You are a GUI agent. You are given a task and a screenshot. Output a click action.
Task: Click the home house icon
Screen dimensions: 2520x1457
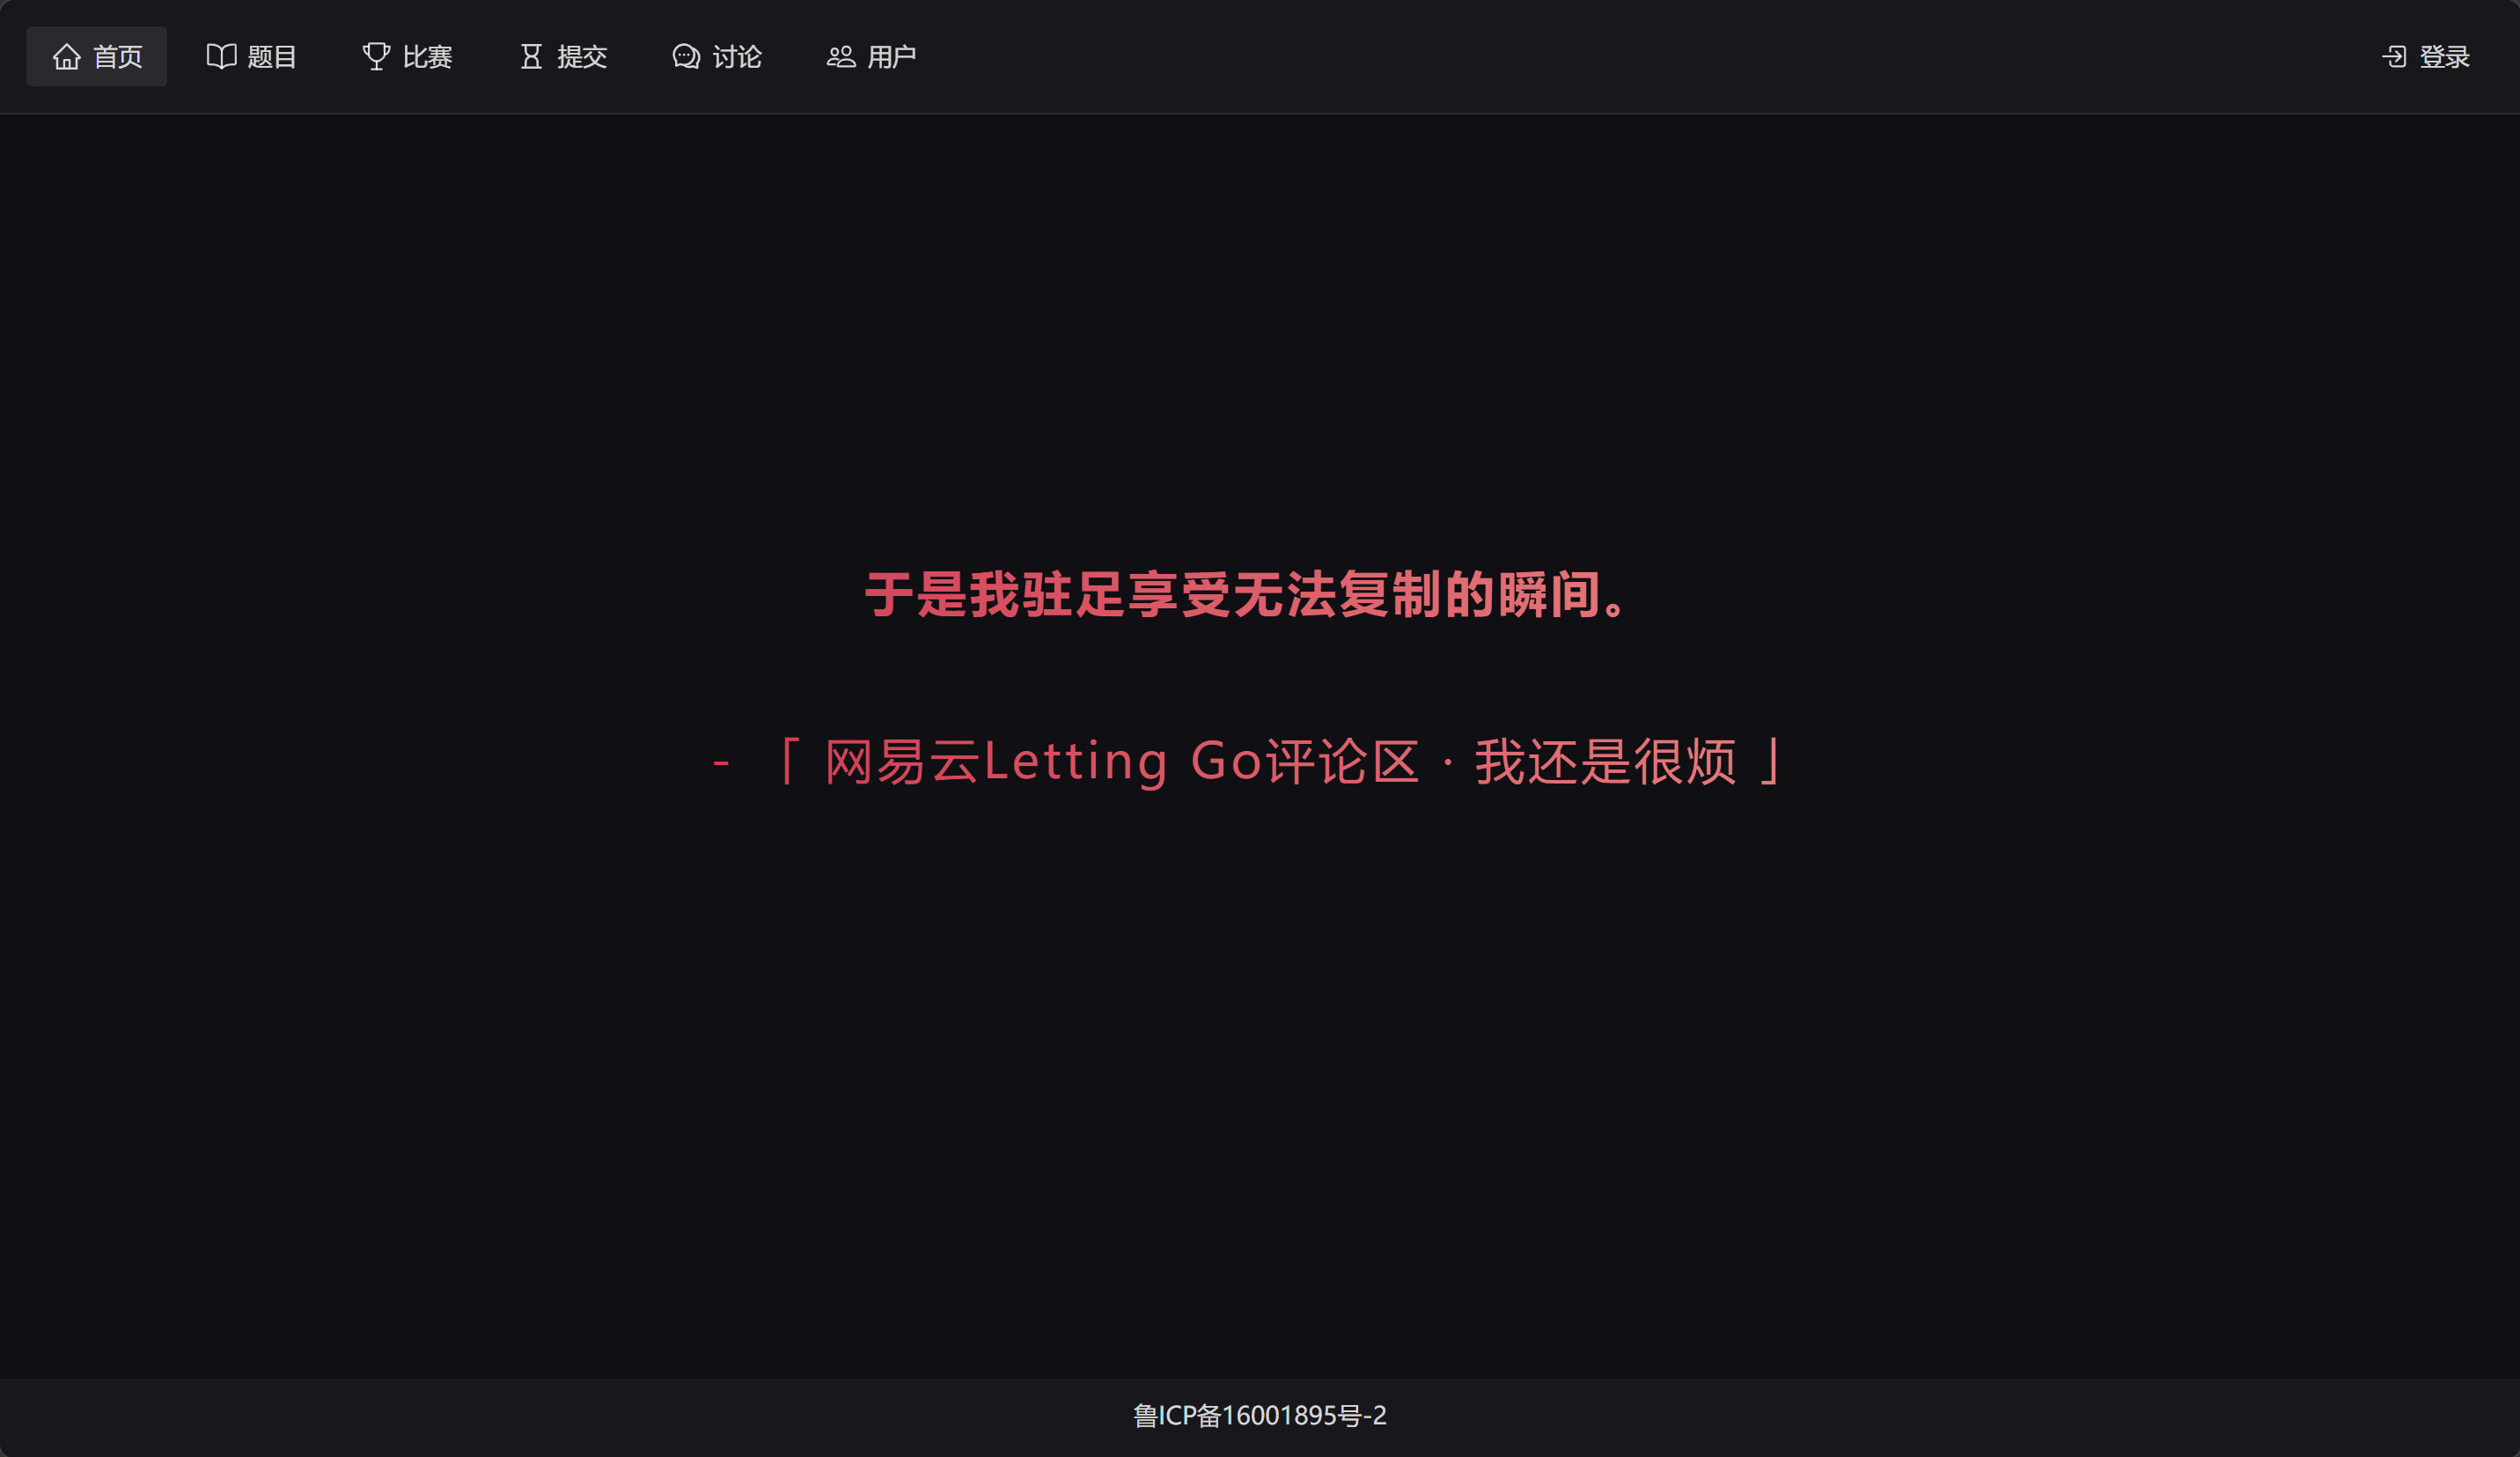click(x=66, y=57)
